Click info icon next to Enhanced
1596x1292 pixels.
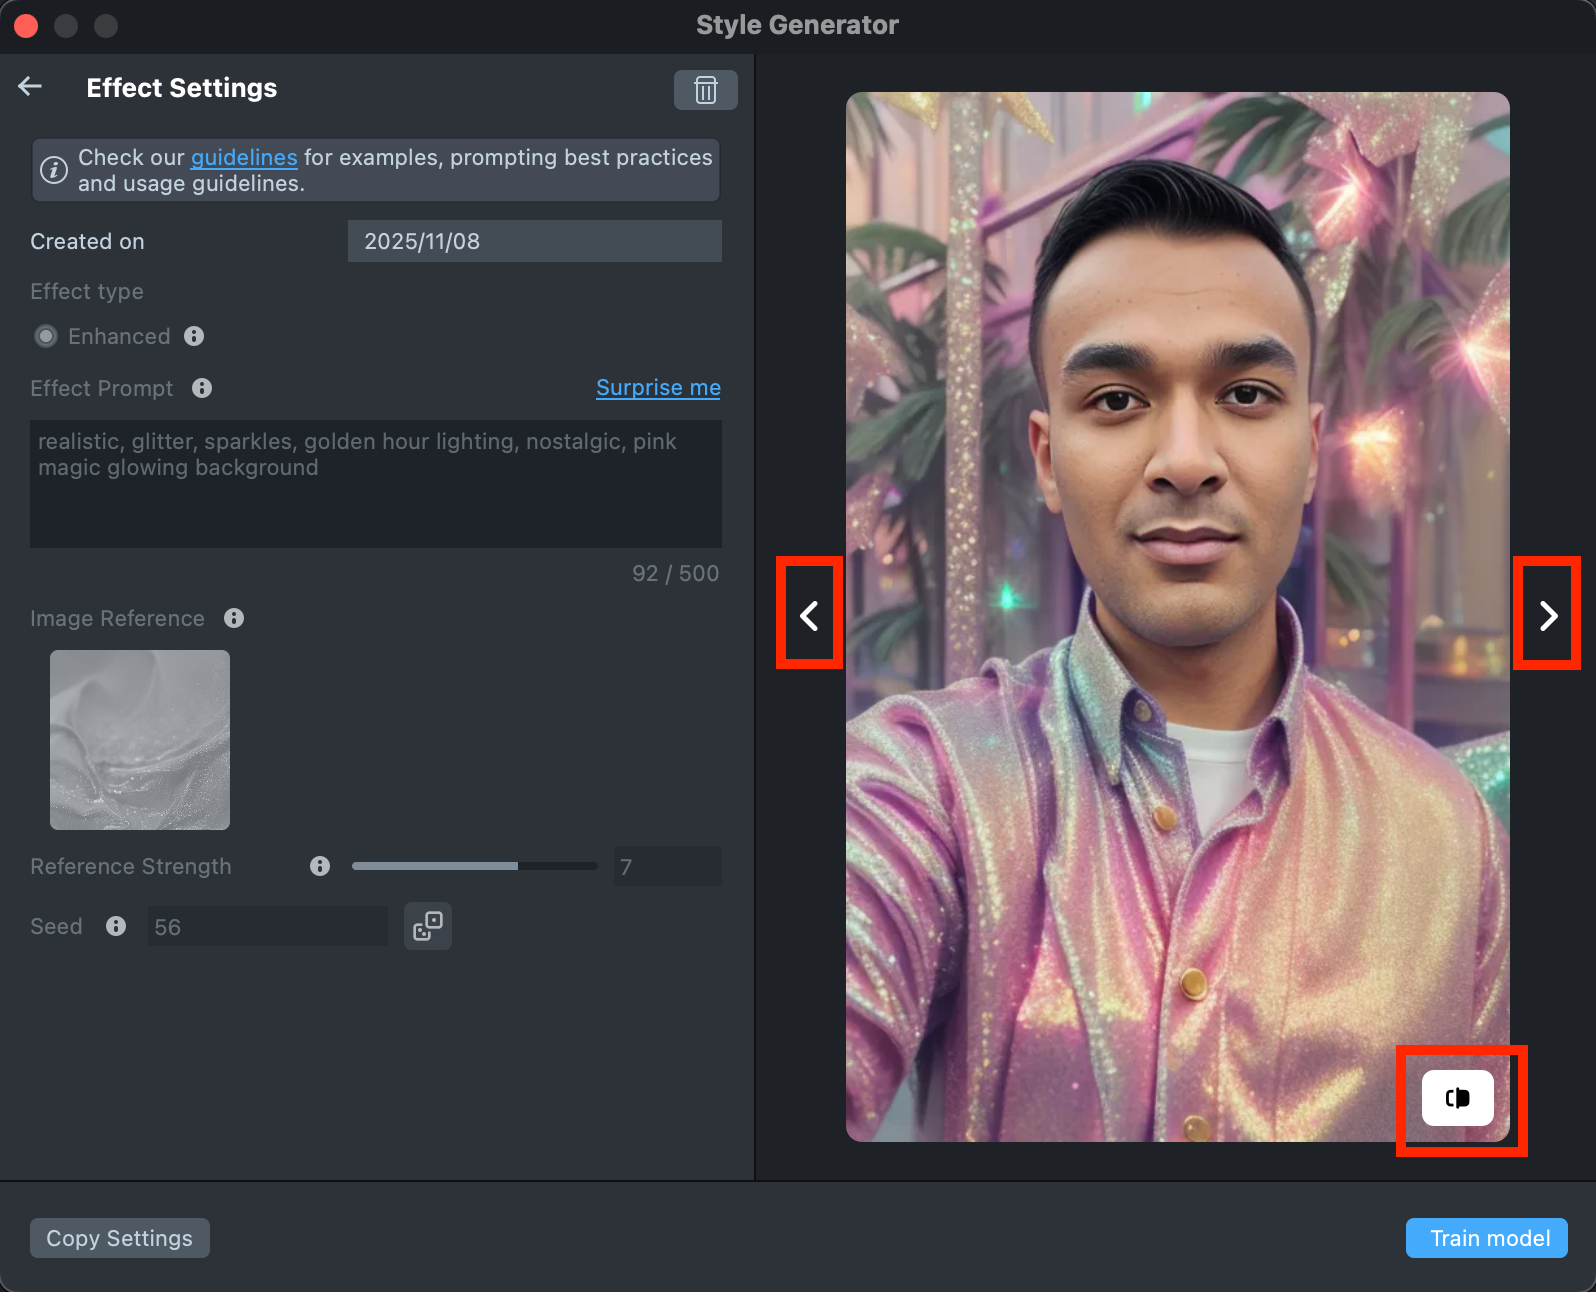click(x=194, y=336)
